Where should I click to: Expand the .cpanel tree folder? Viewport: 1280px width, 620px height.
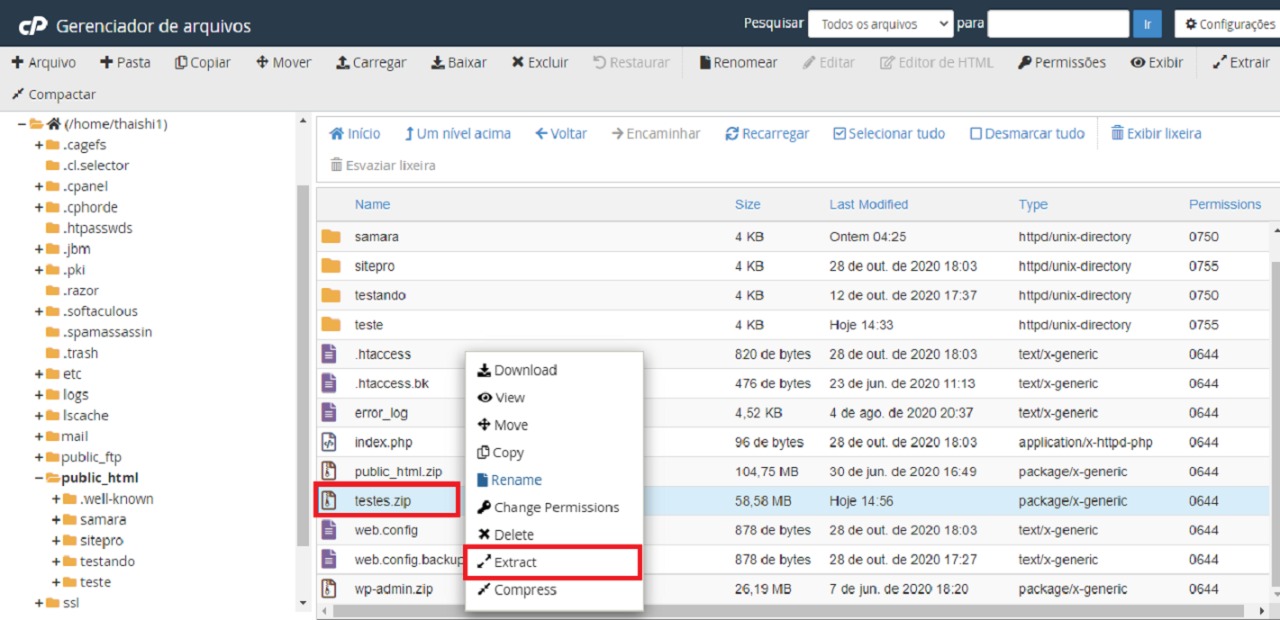click(39, 187)
